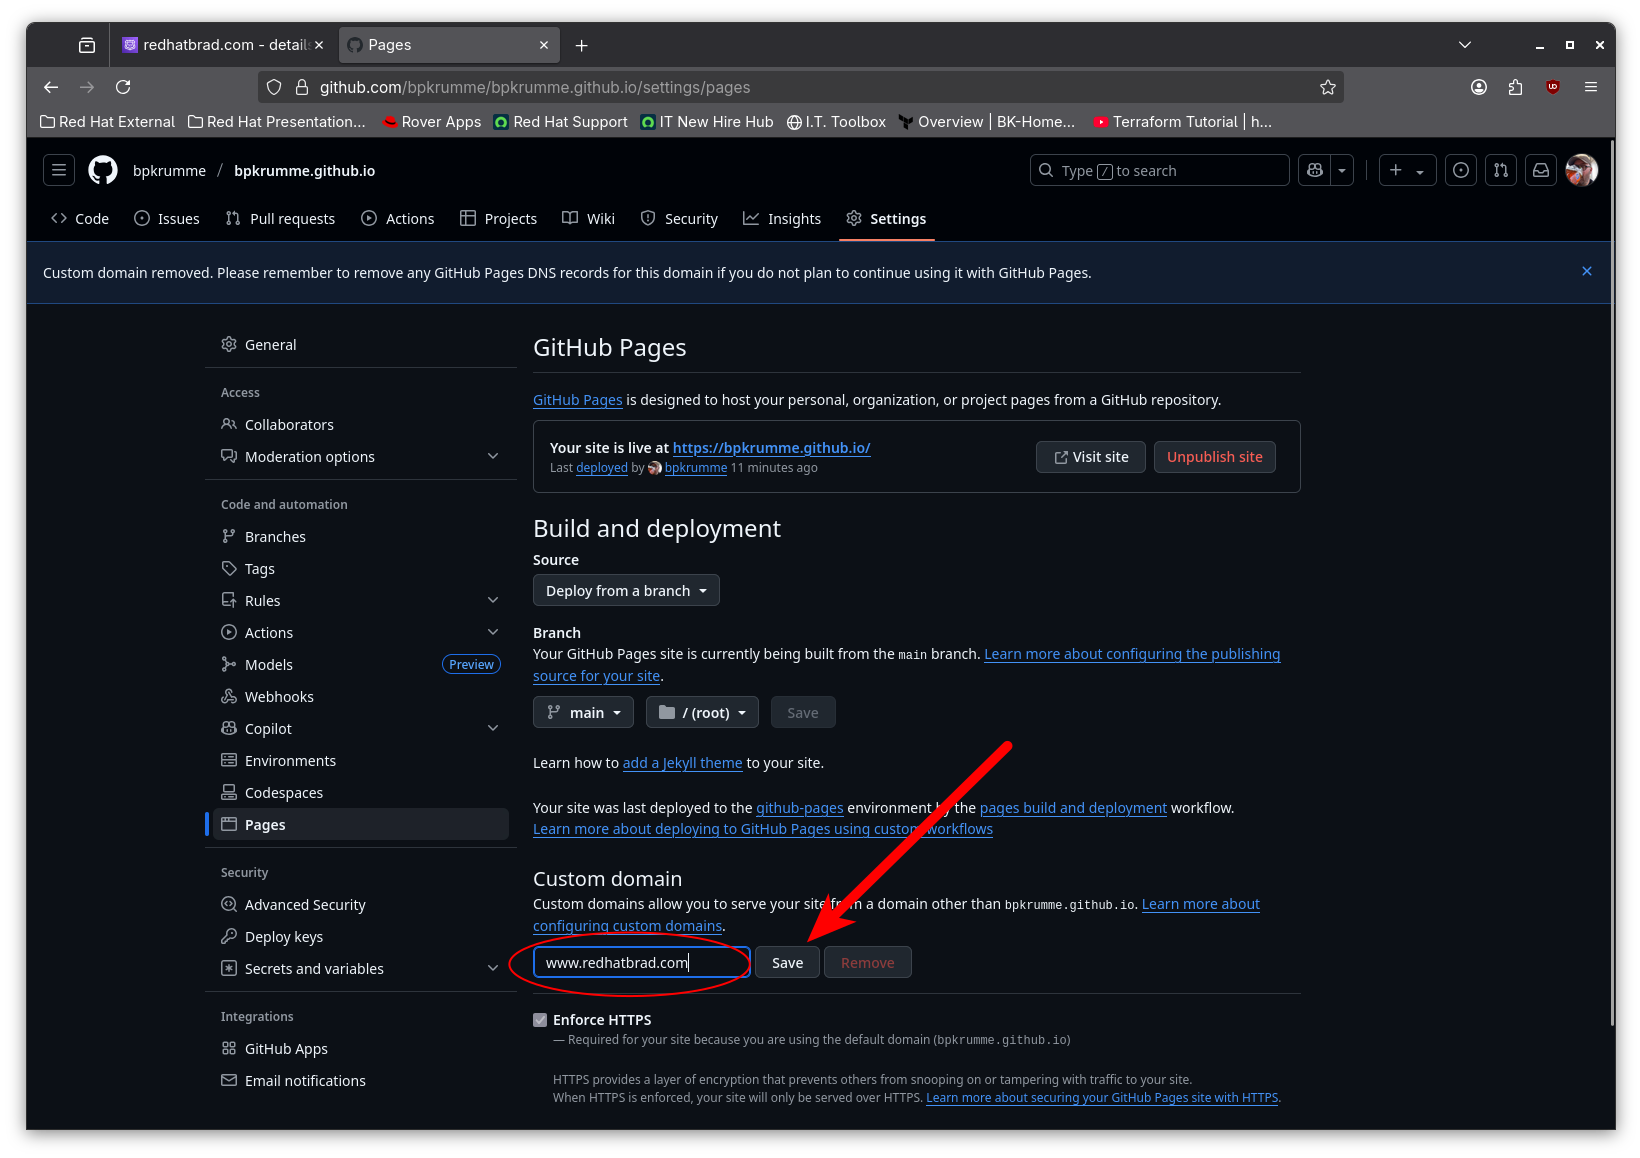Open the https://bpkrumme.github.io/ live site link

pos(772,448)
